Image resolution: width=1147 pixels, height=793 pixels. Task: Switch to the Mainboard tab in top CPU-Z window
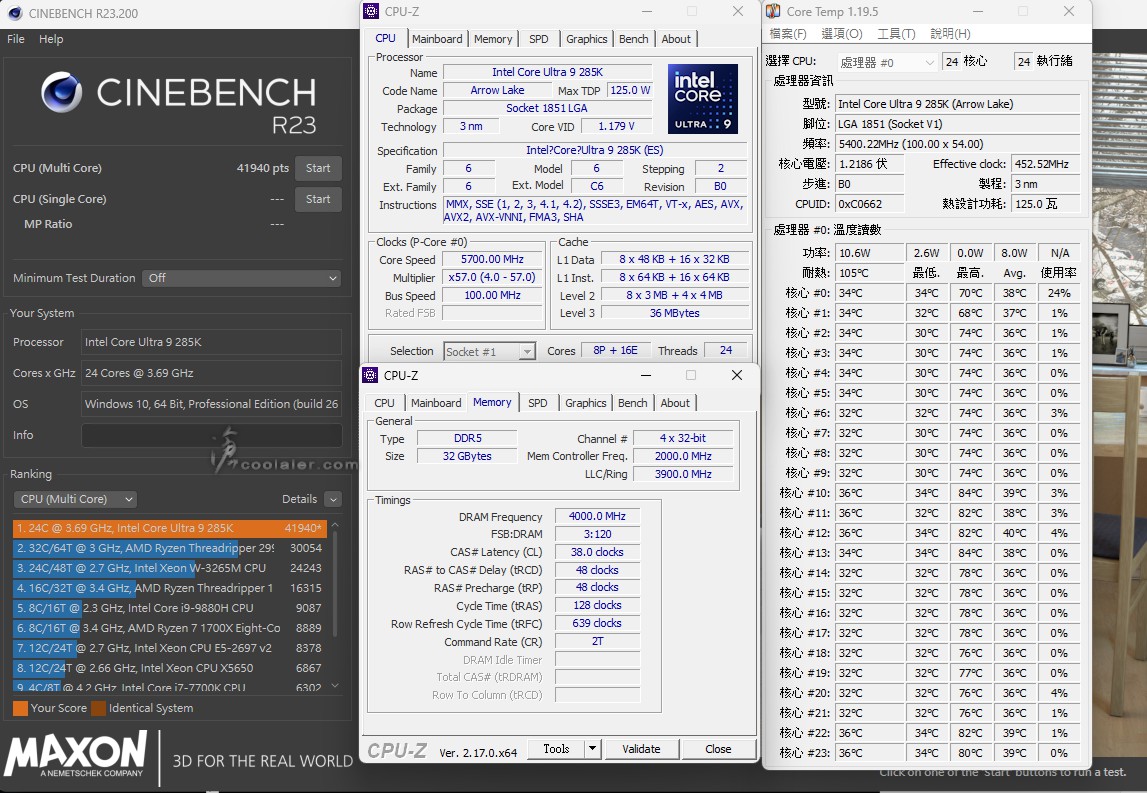pyautogui.click(x=437, y=39)
